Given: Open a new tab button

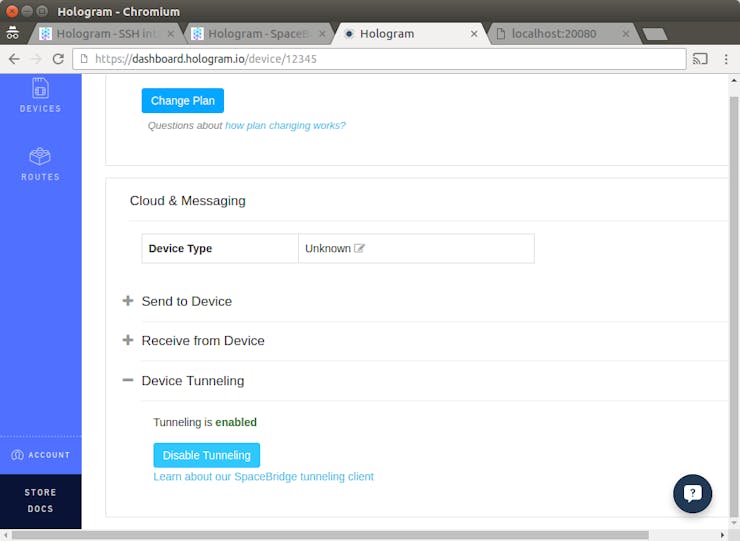Looking at the screenshot, I should click(x=655, y=34).
